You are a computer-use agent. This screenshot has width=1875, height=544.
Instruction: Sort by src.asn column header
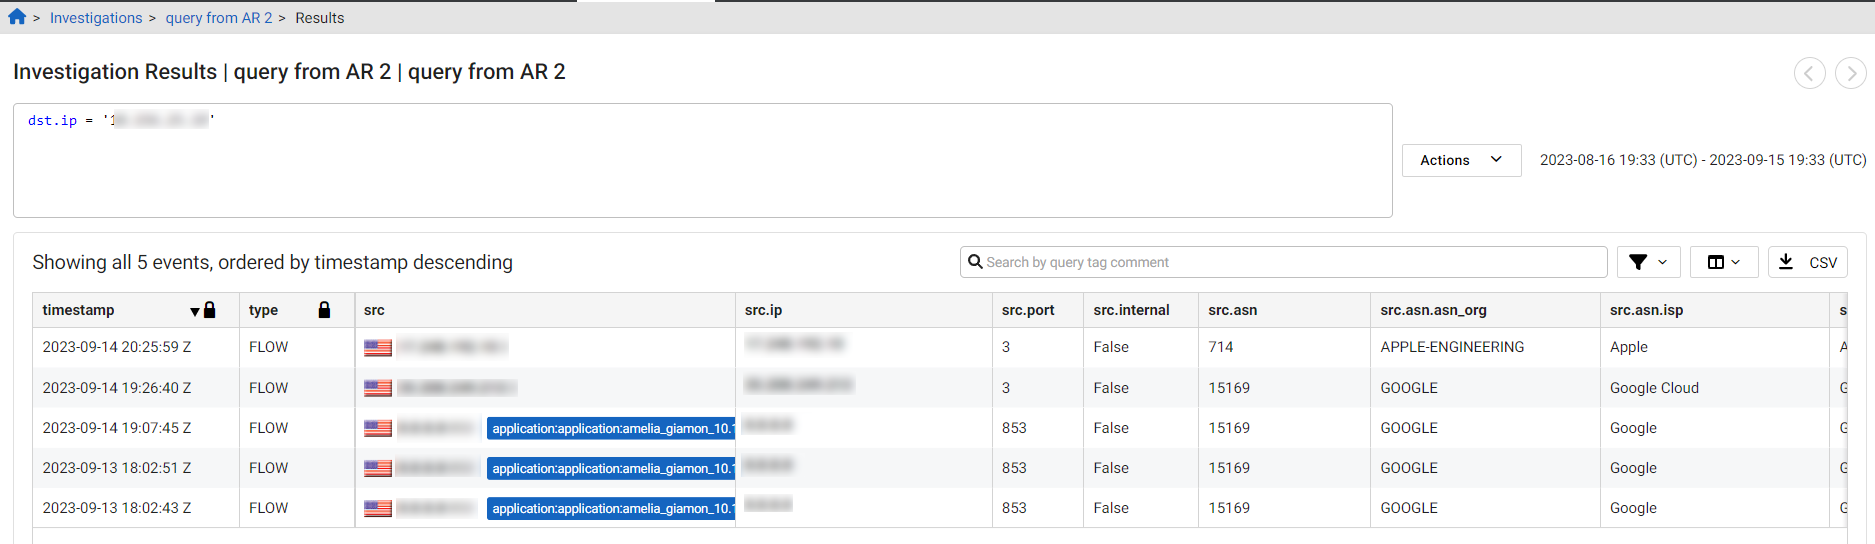click(1232, 310)
